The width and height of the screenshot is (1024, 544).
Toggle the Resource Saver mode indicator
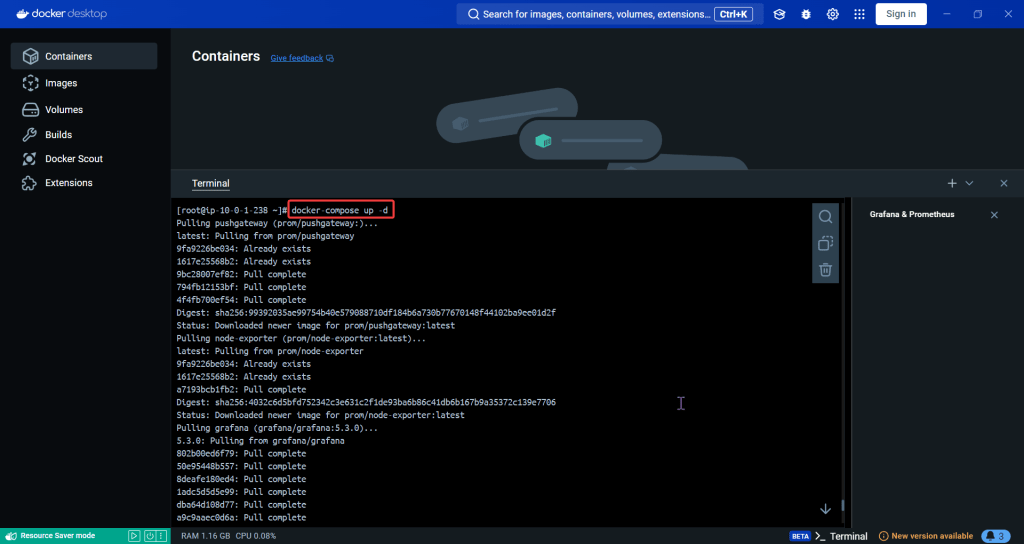point(57,536)
